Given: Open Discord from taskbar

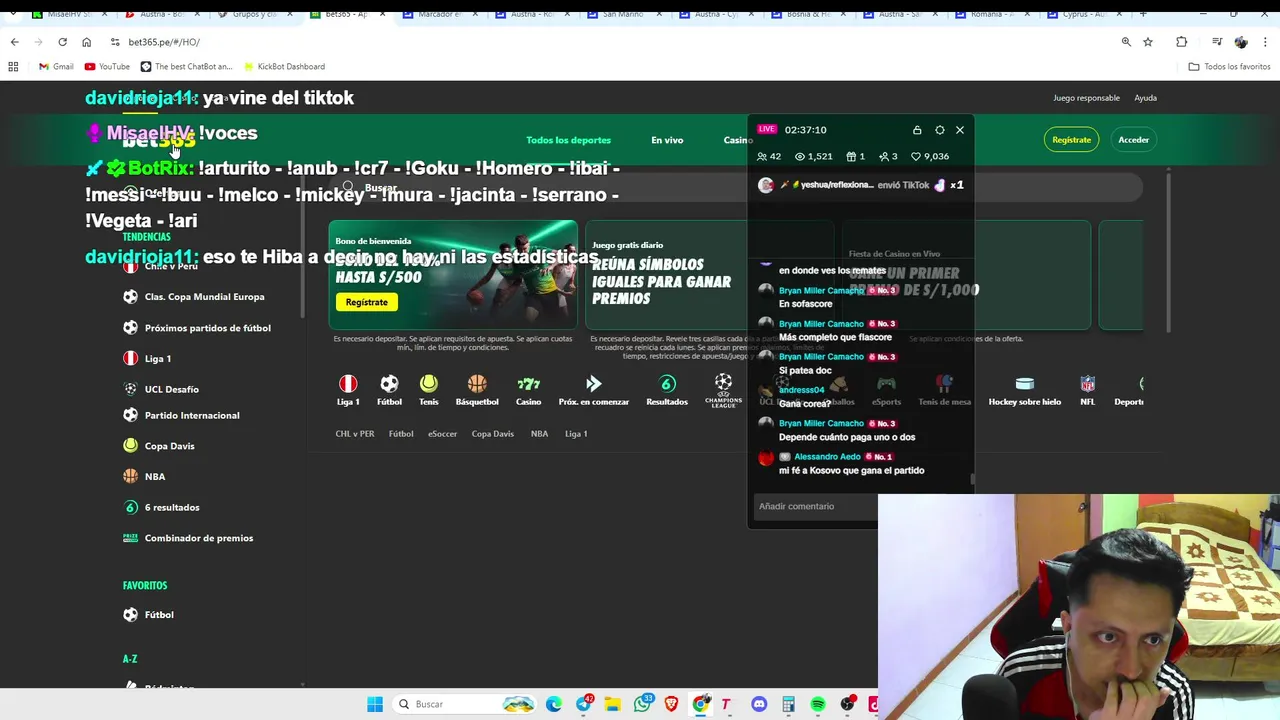Looking at the screenshot, I should 759,704.
